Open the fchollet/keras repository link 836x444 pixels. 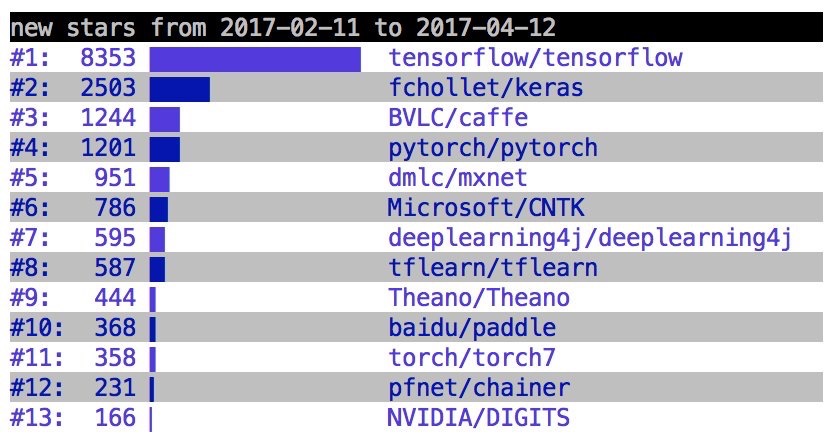click(x=486, y=88)
